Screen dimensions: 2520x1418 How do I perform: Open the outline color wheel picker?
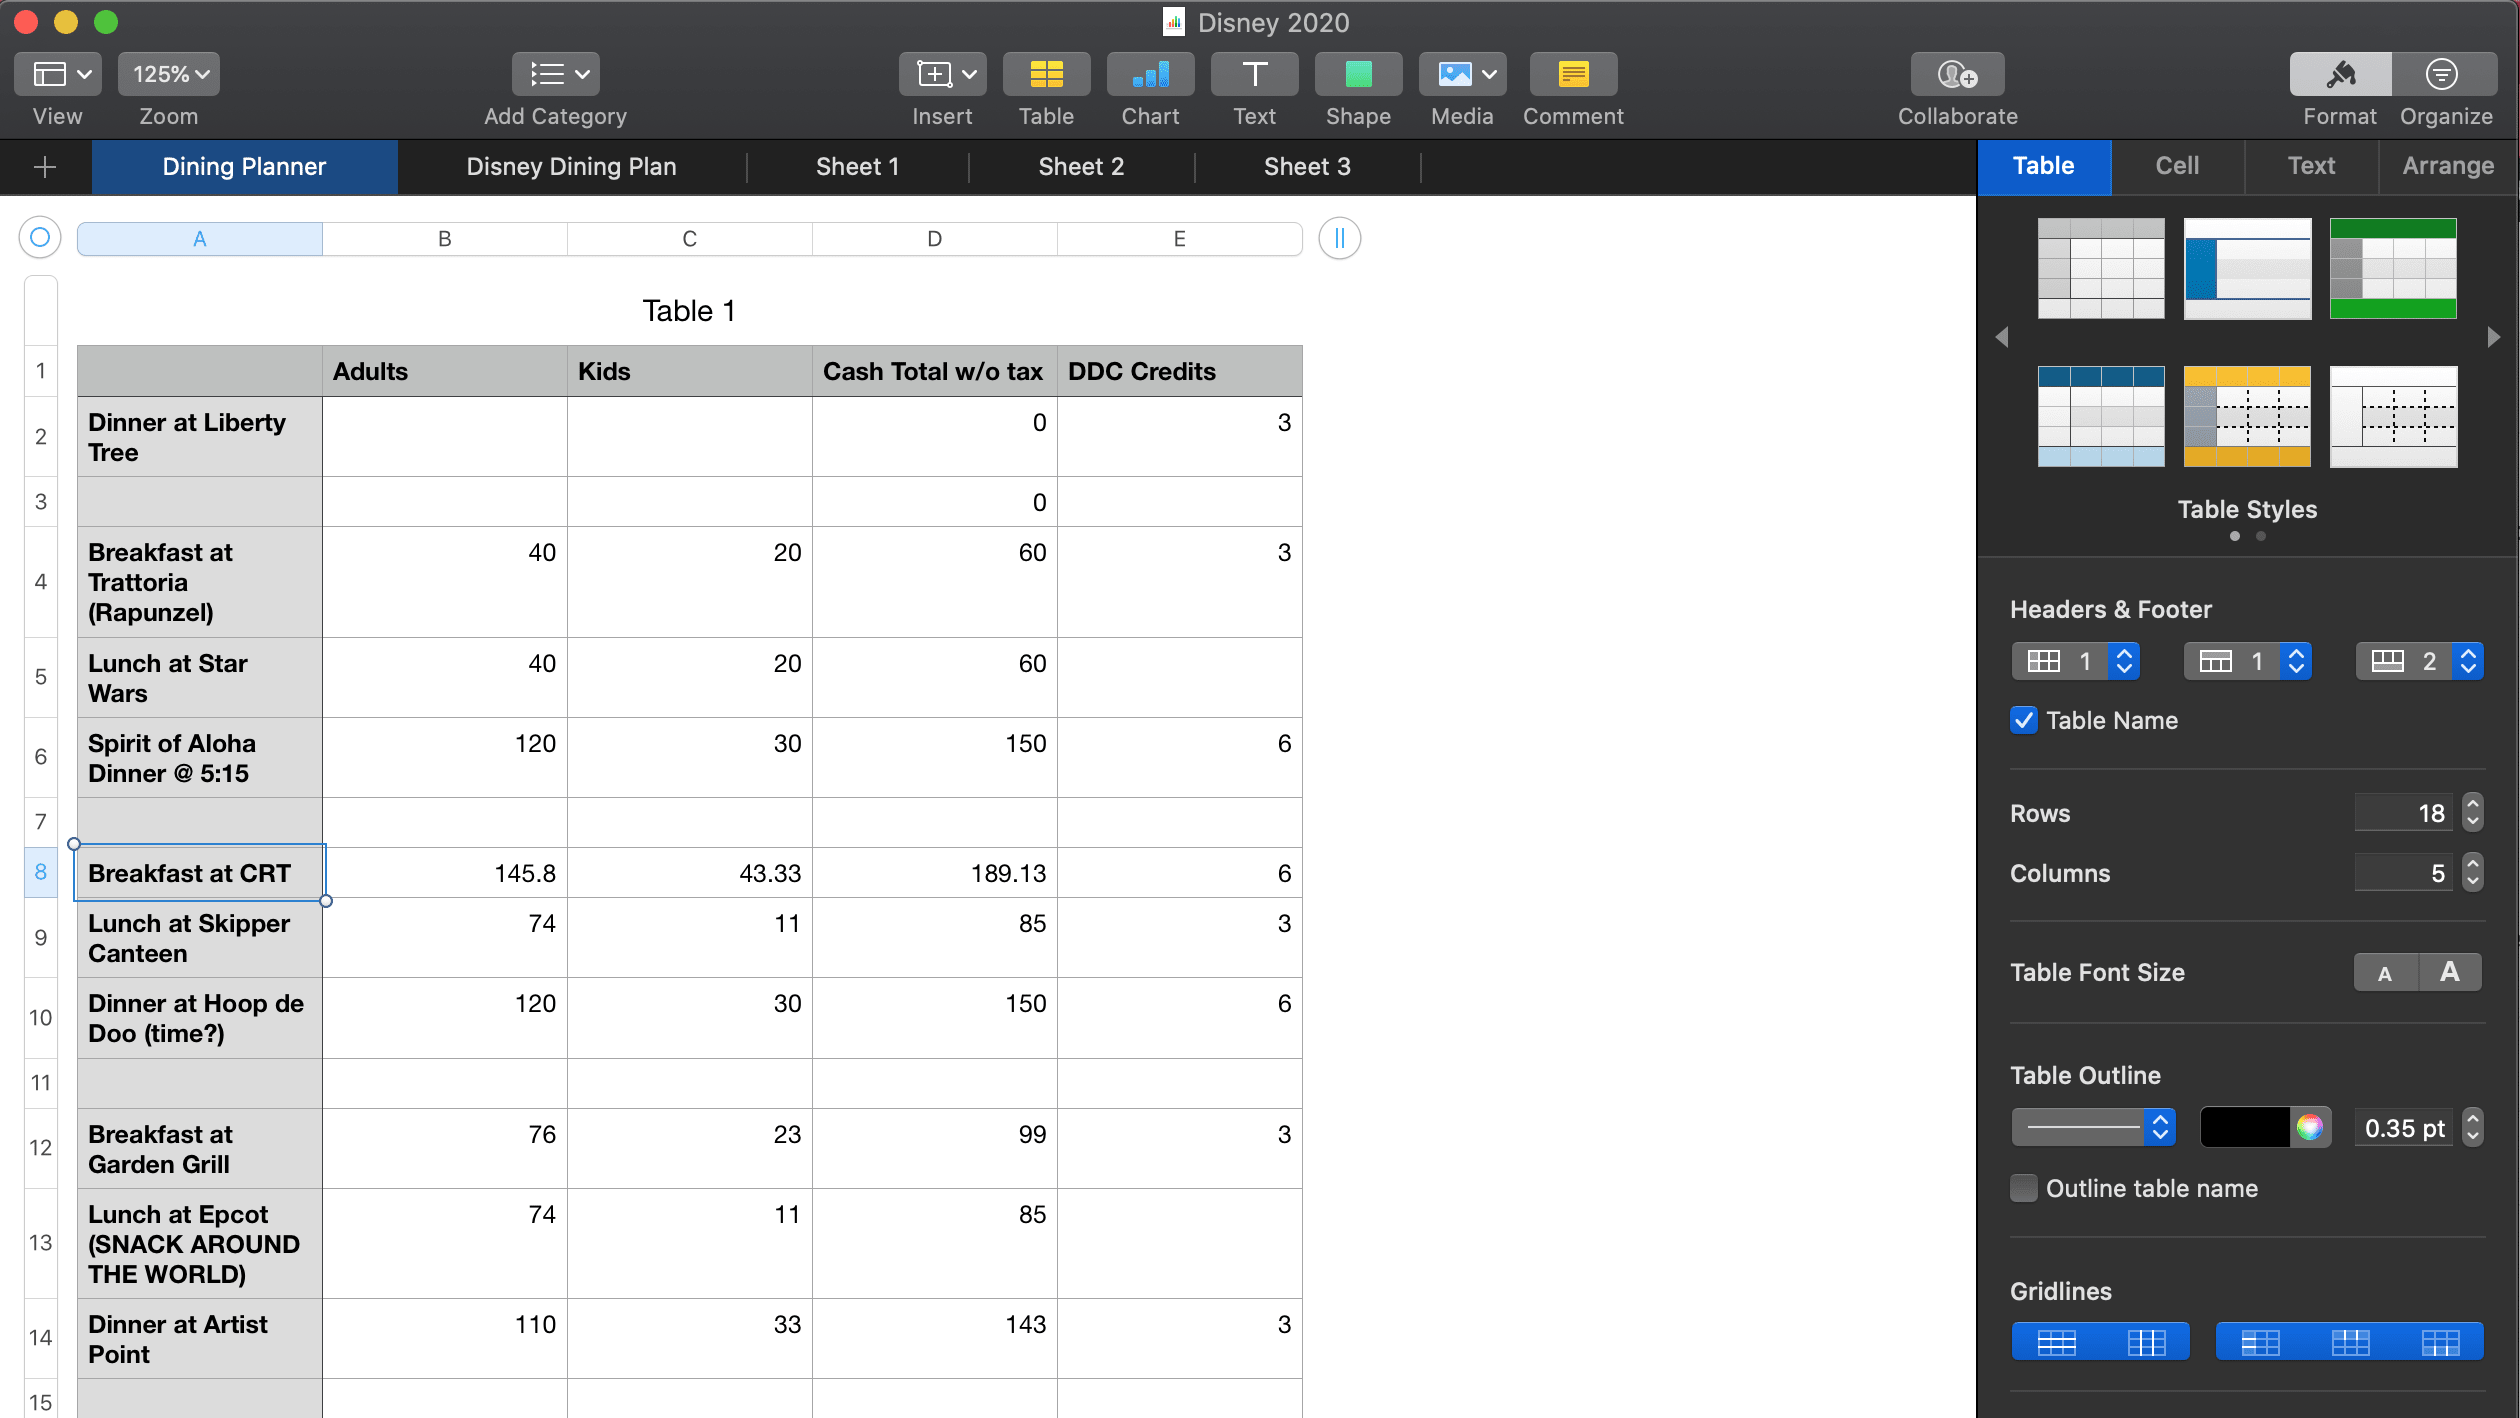click(x=2310, y=1128)
